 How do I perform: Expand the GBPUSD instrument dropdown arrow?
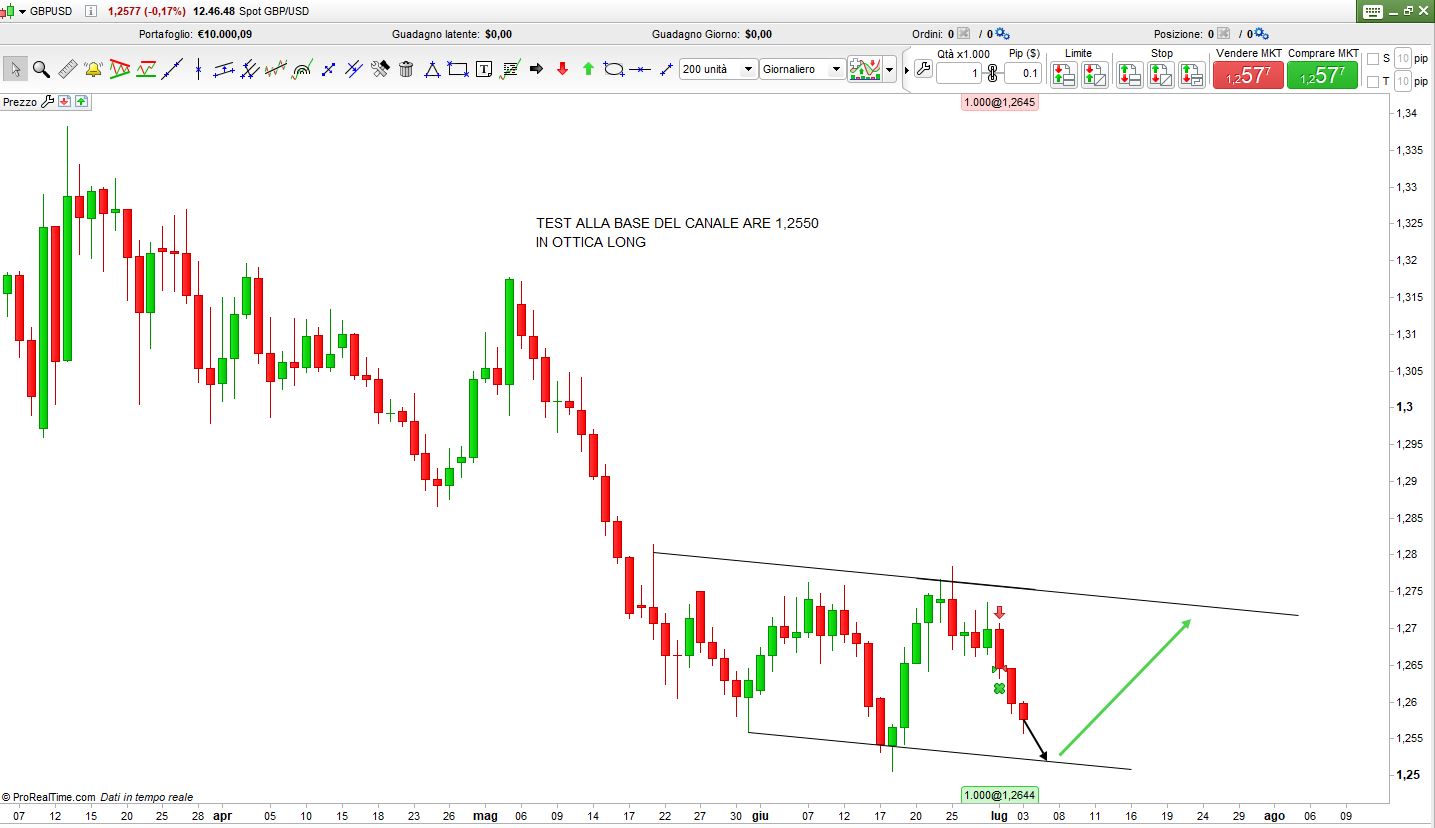[x=22, y=11]
